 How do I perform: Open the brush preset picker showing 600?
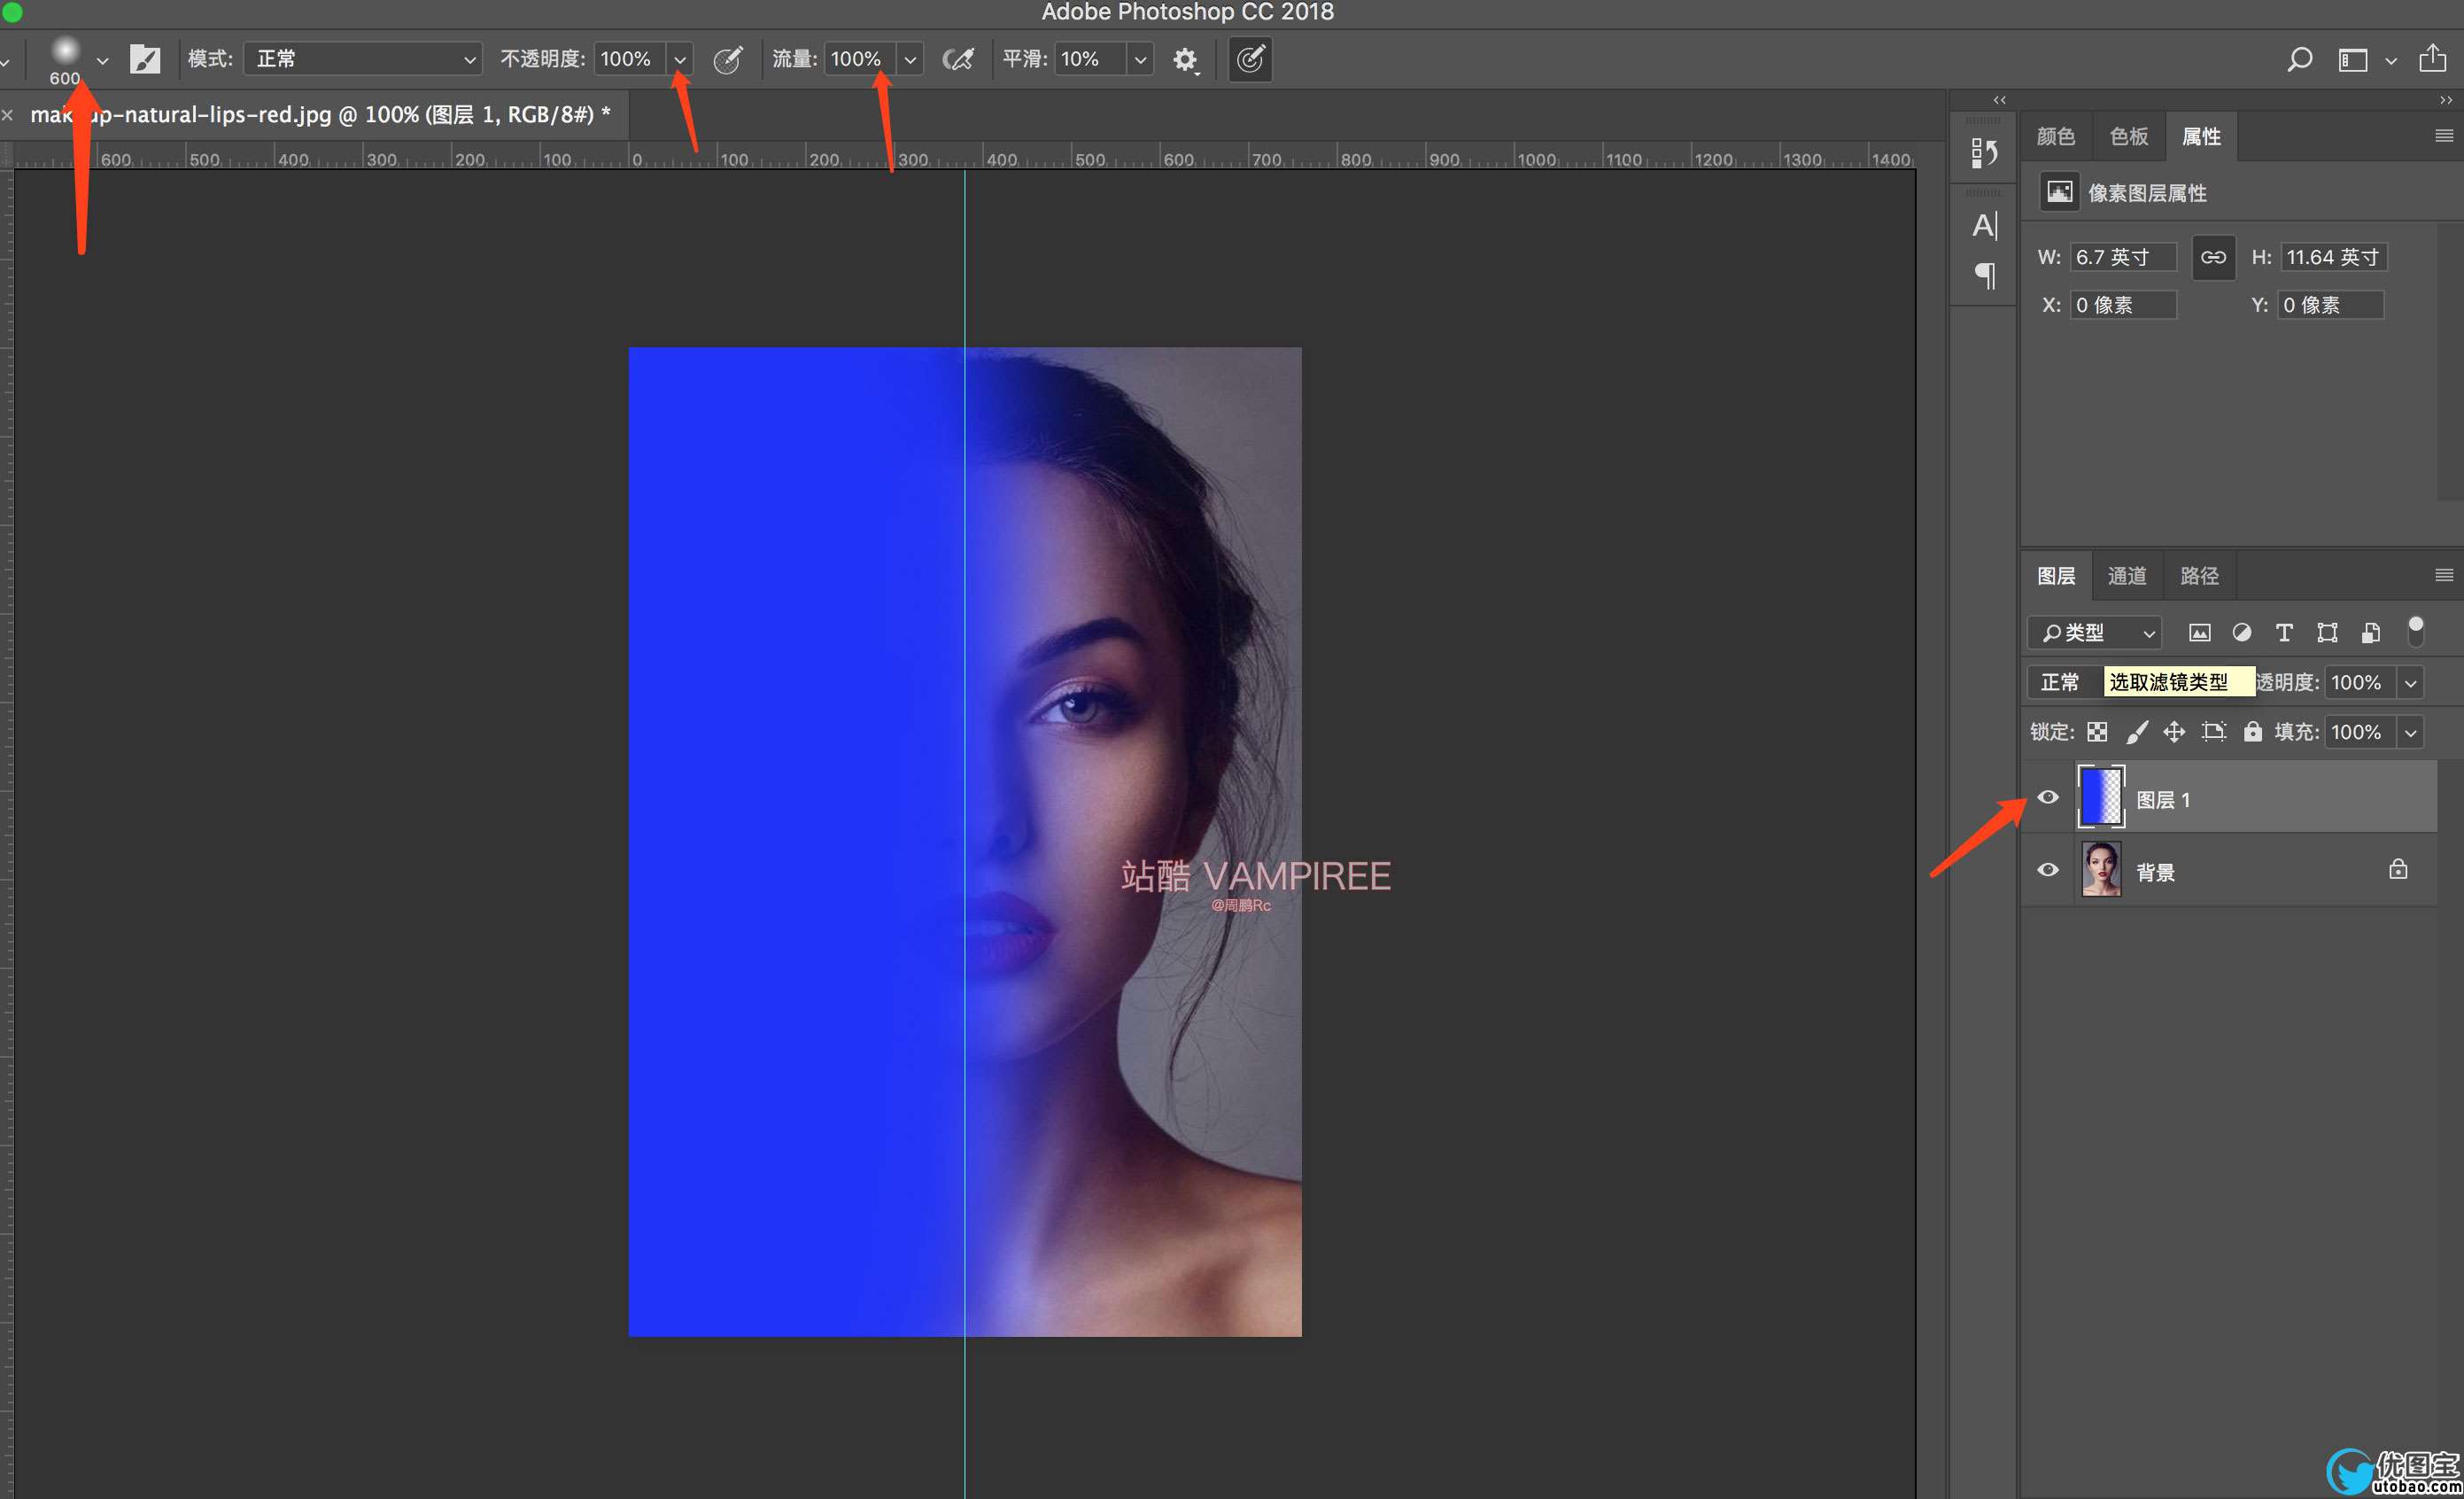(78, 60)
